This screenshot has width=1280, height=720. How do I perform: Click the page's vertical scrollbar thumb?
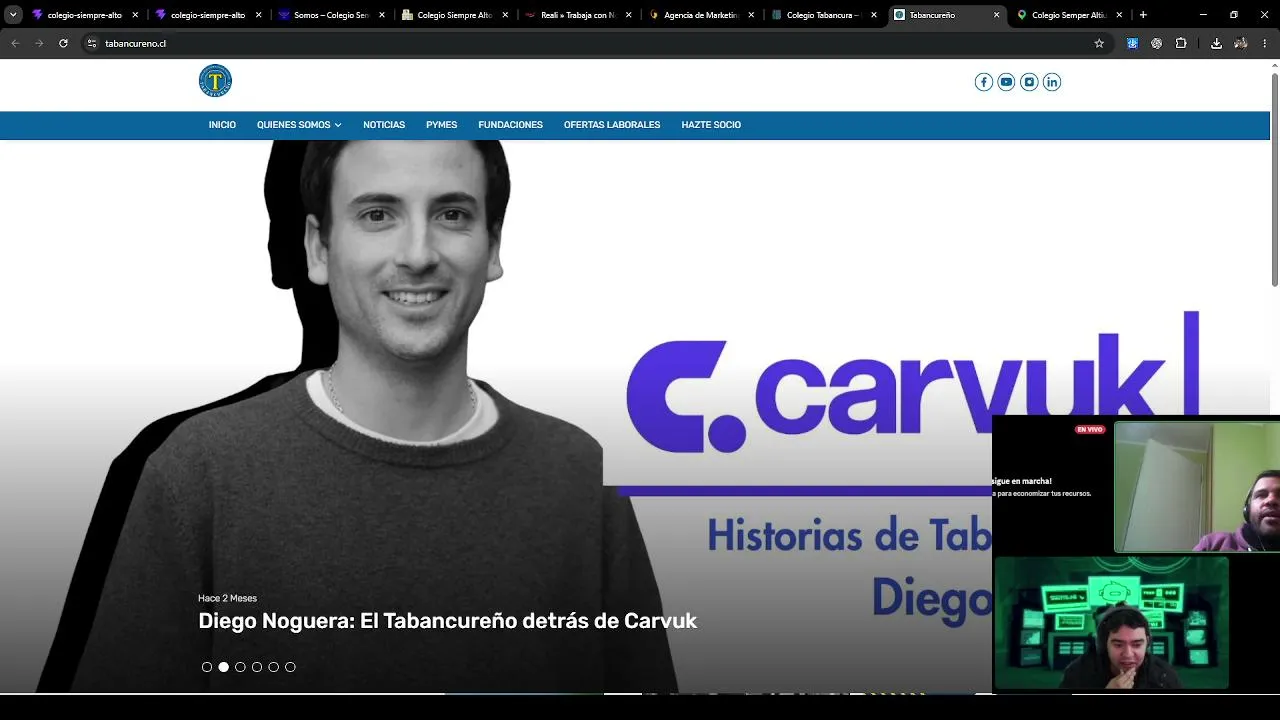click(x=1274, y=179)
